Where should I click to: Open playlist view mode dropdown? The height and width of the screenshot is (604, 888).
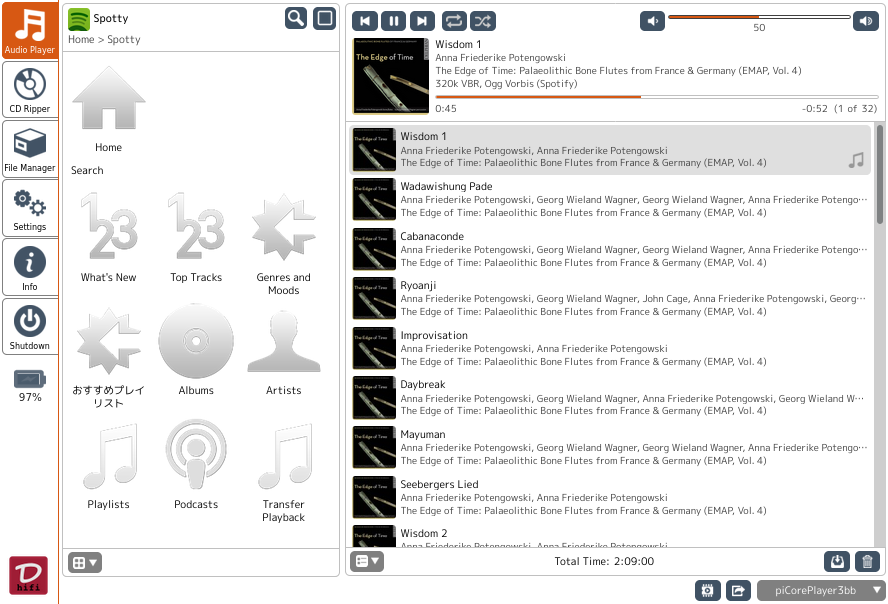point(367,562)
